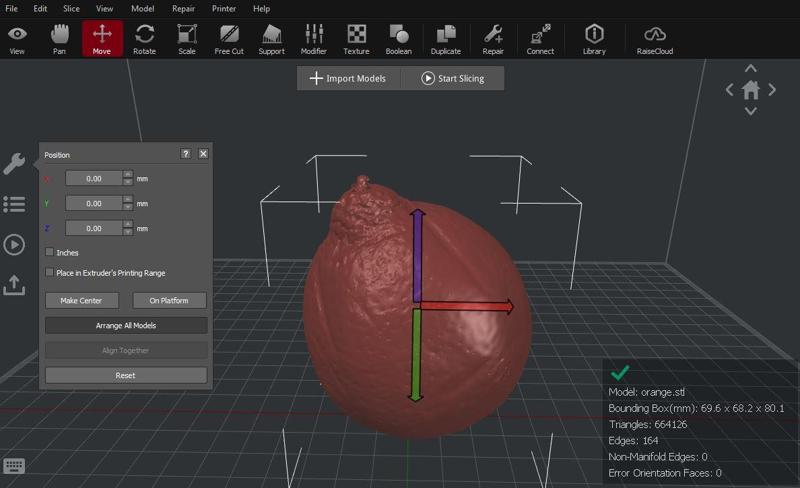Screen dimensions: 800x488
Task: Decrease the Z position stepper
Action: [x=128, y=232]
